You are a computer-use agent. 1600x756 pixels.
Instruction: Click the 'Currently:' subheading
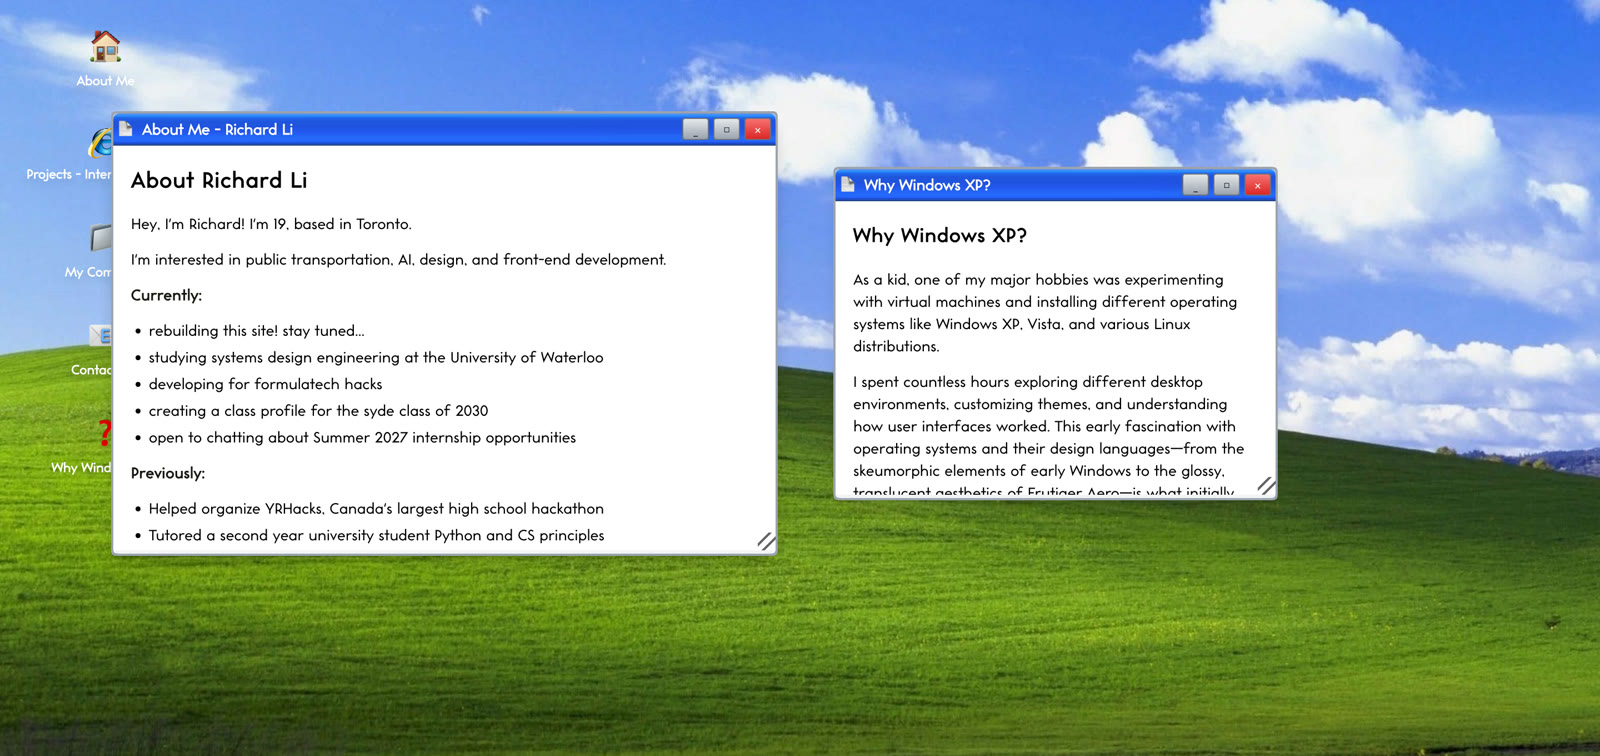166,295
